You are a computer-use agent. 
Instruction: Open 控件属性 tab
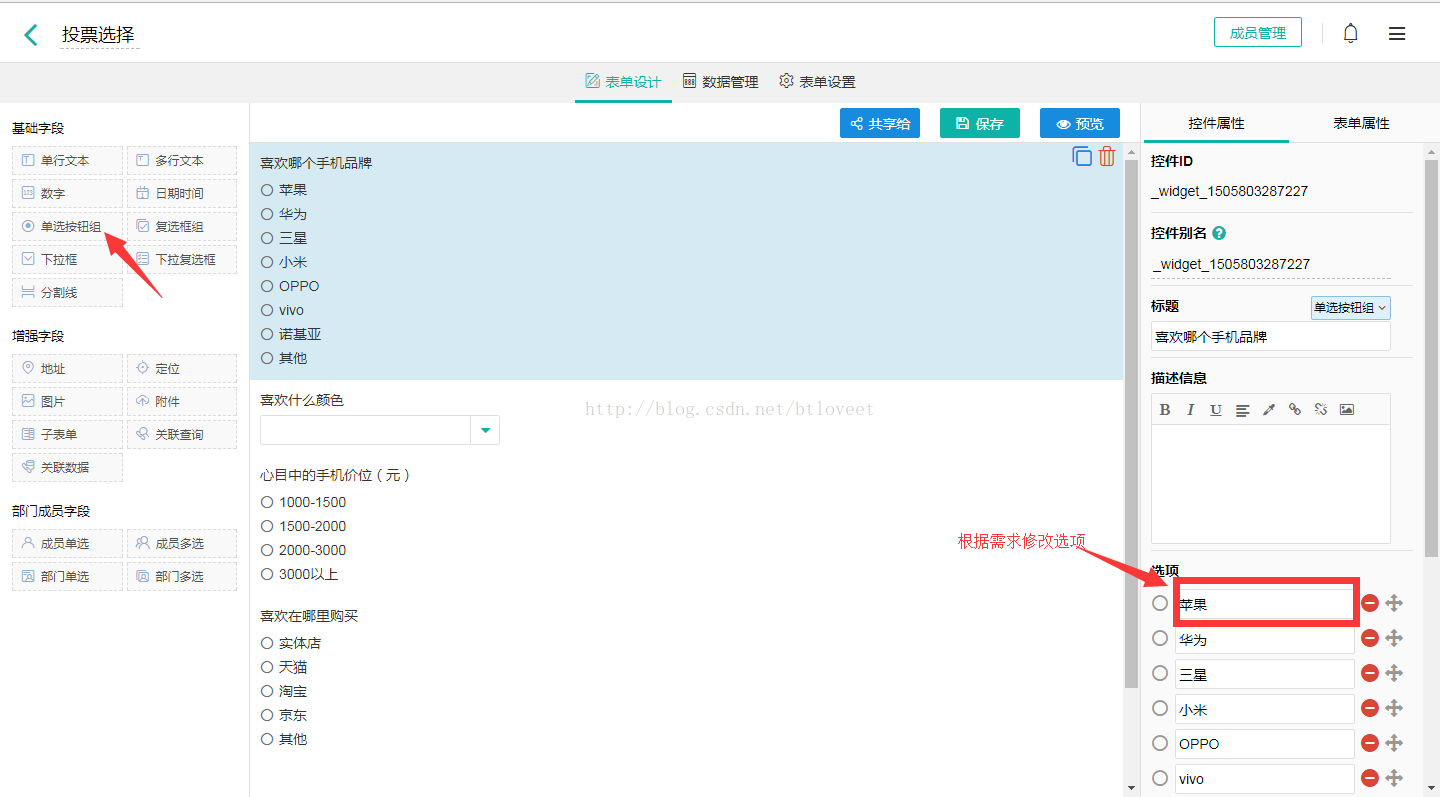[x=1216, y=123]
